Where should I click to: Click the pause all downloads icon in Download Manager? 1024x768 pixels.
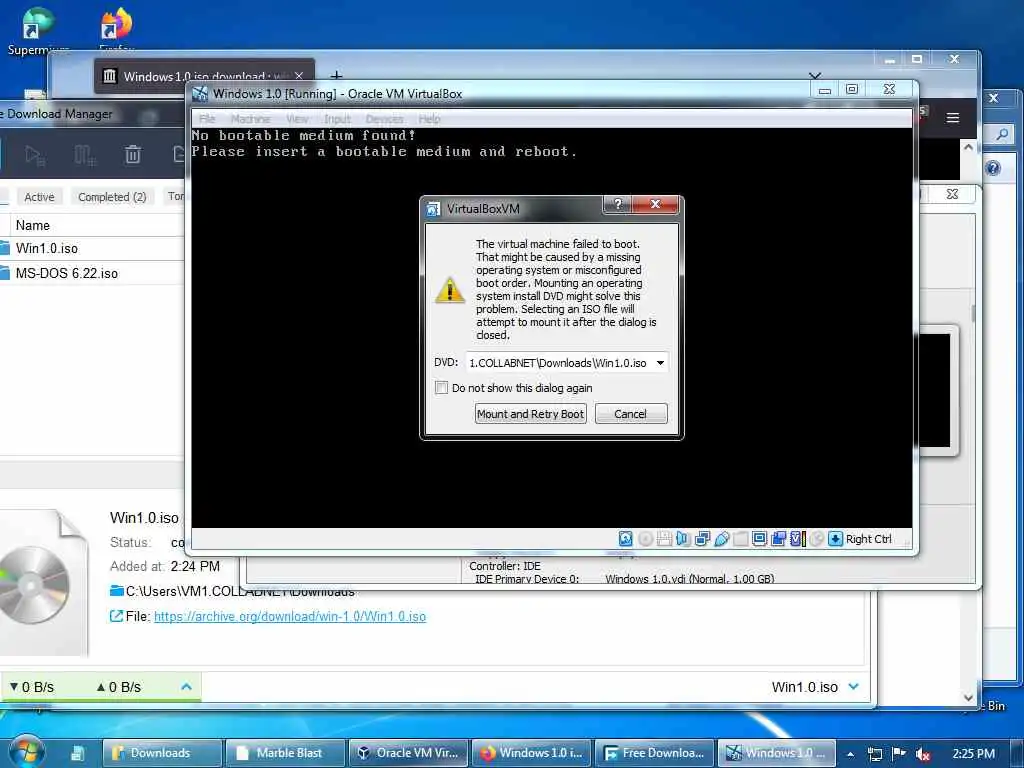pyautogui.click(x=84, y=155)
